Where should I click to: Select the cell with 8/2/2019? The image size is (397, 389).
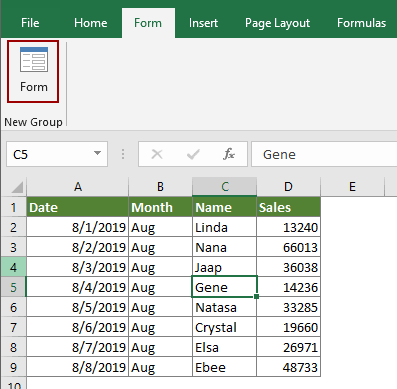(x=78, y=247)
